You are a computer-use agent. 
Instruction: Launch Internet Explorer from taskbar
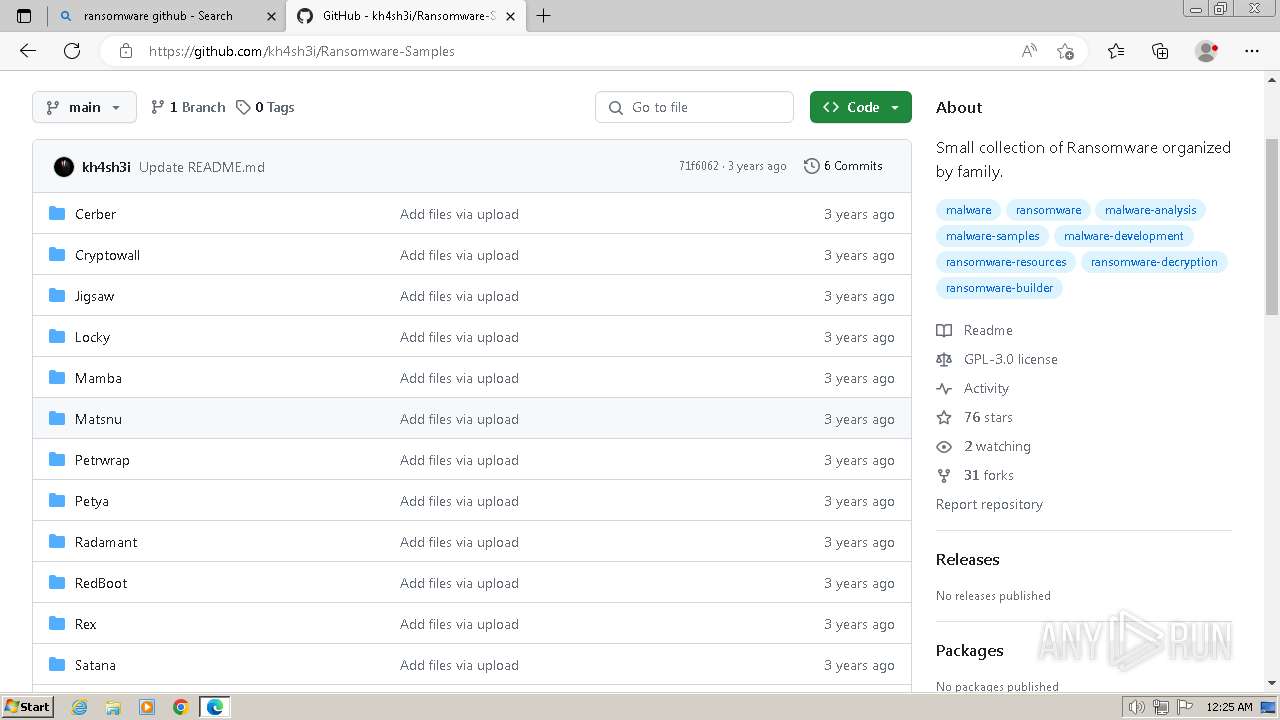(x=79, y=707)
